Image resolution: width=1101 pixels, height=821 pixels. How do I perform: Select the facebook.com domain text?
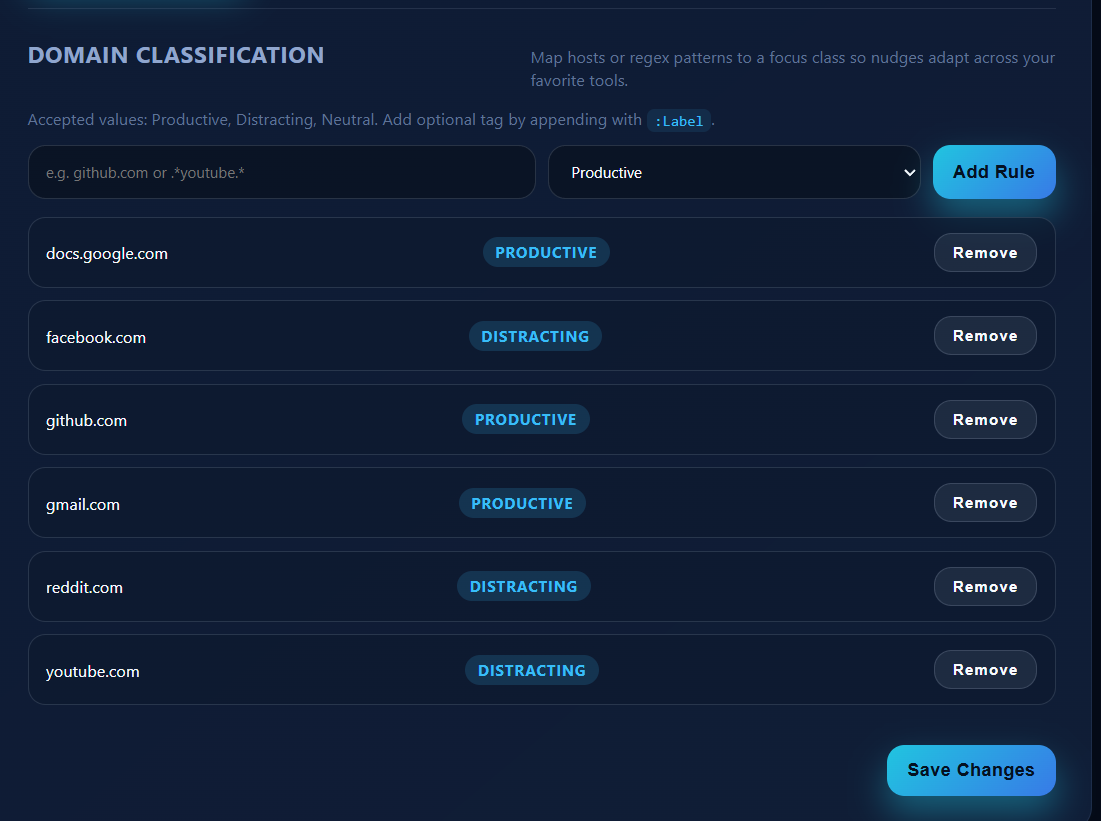pos(96,337)
